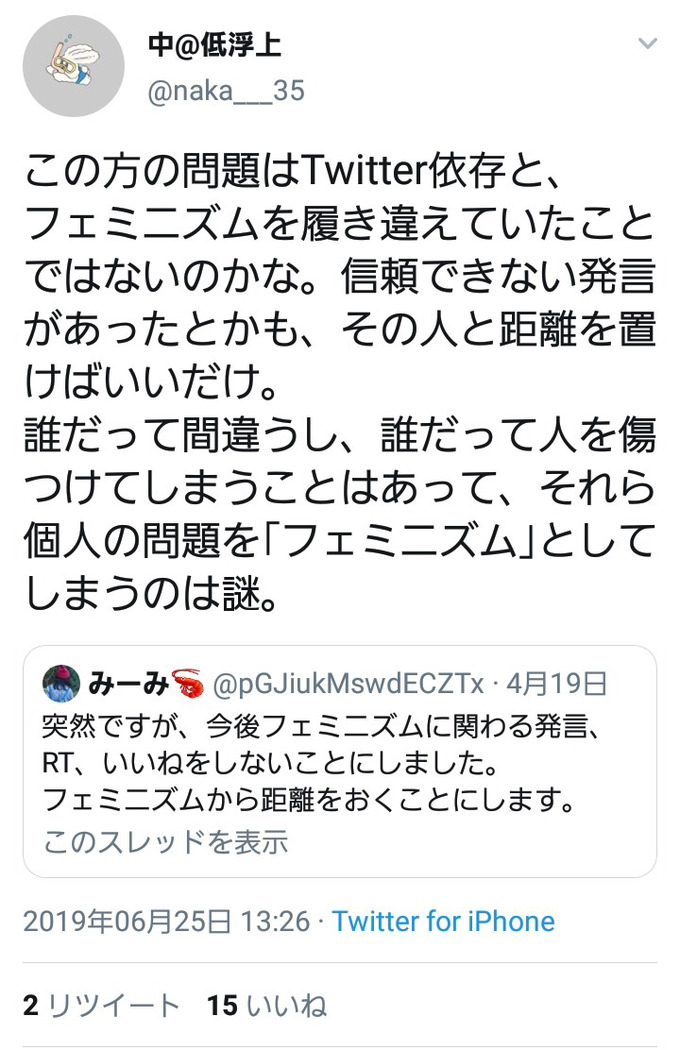
Task: View the 2 リツイート list
Action: [x=102, y=1006]
